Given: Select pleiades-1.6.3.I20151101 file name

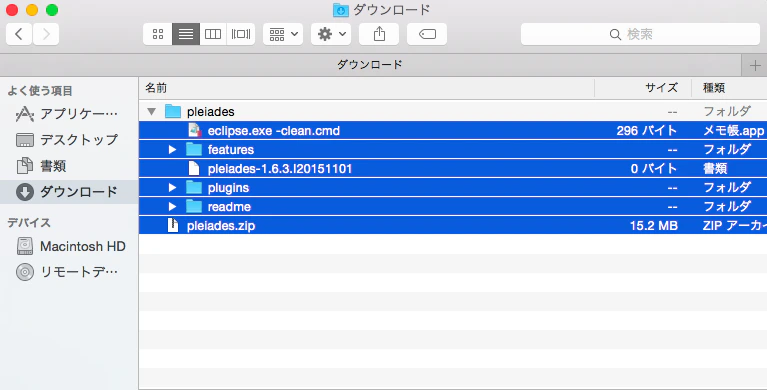Looking at the screenshot, I should tap(280, 169).
